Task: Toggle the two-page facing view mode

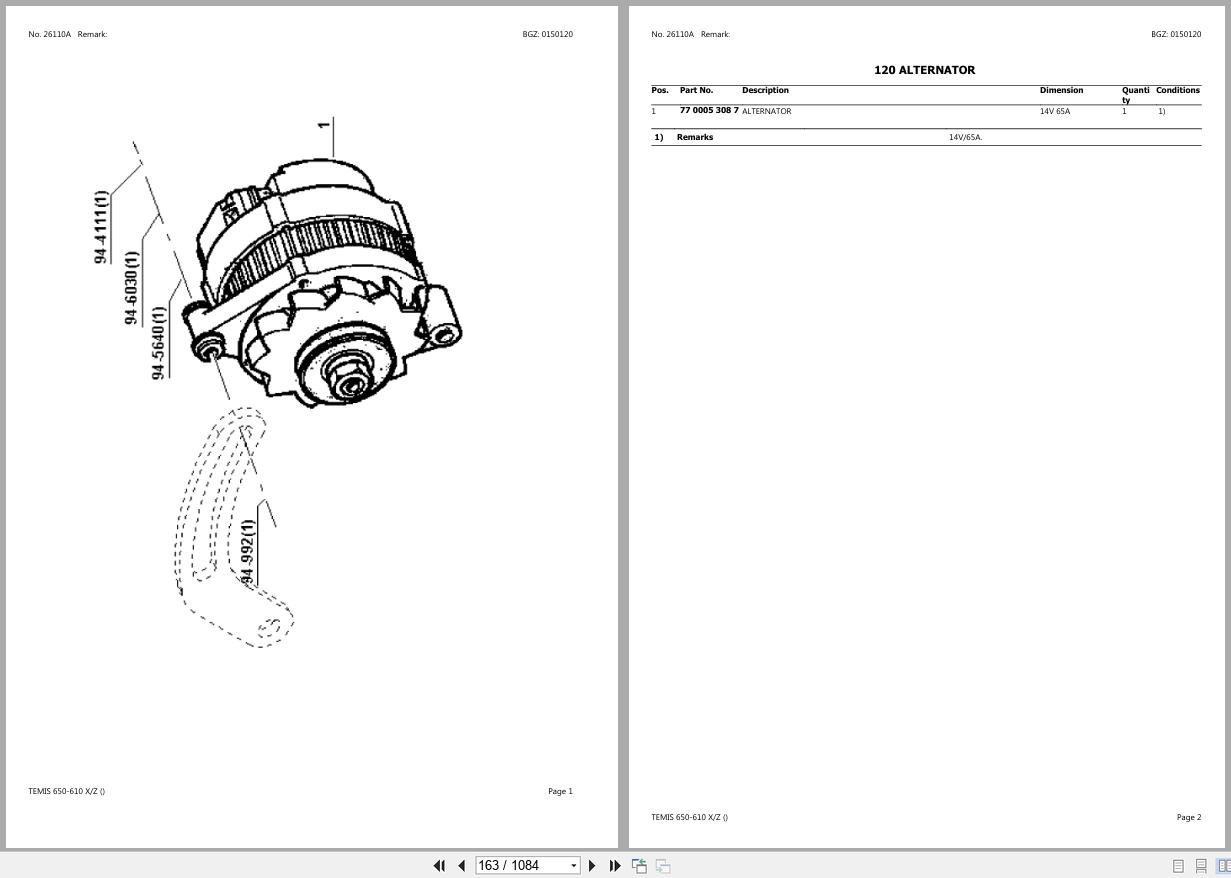Action: 1224,866
